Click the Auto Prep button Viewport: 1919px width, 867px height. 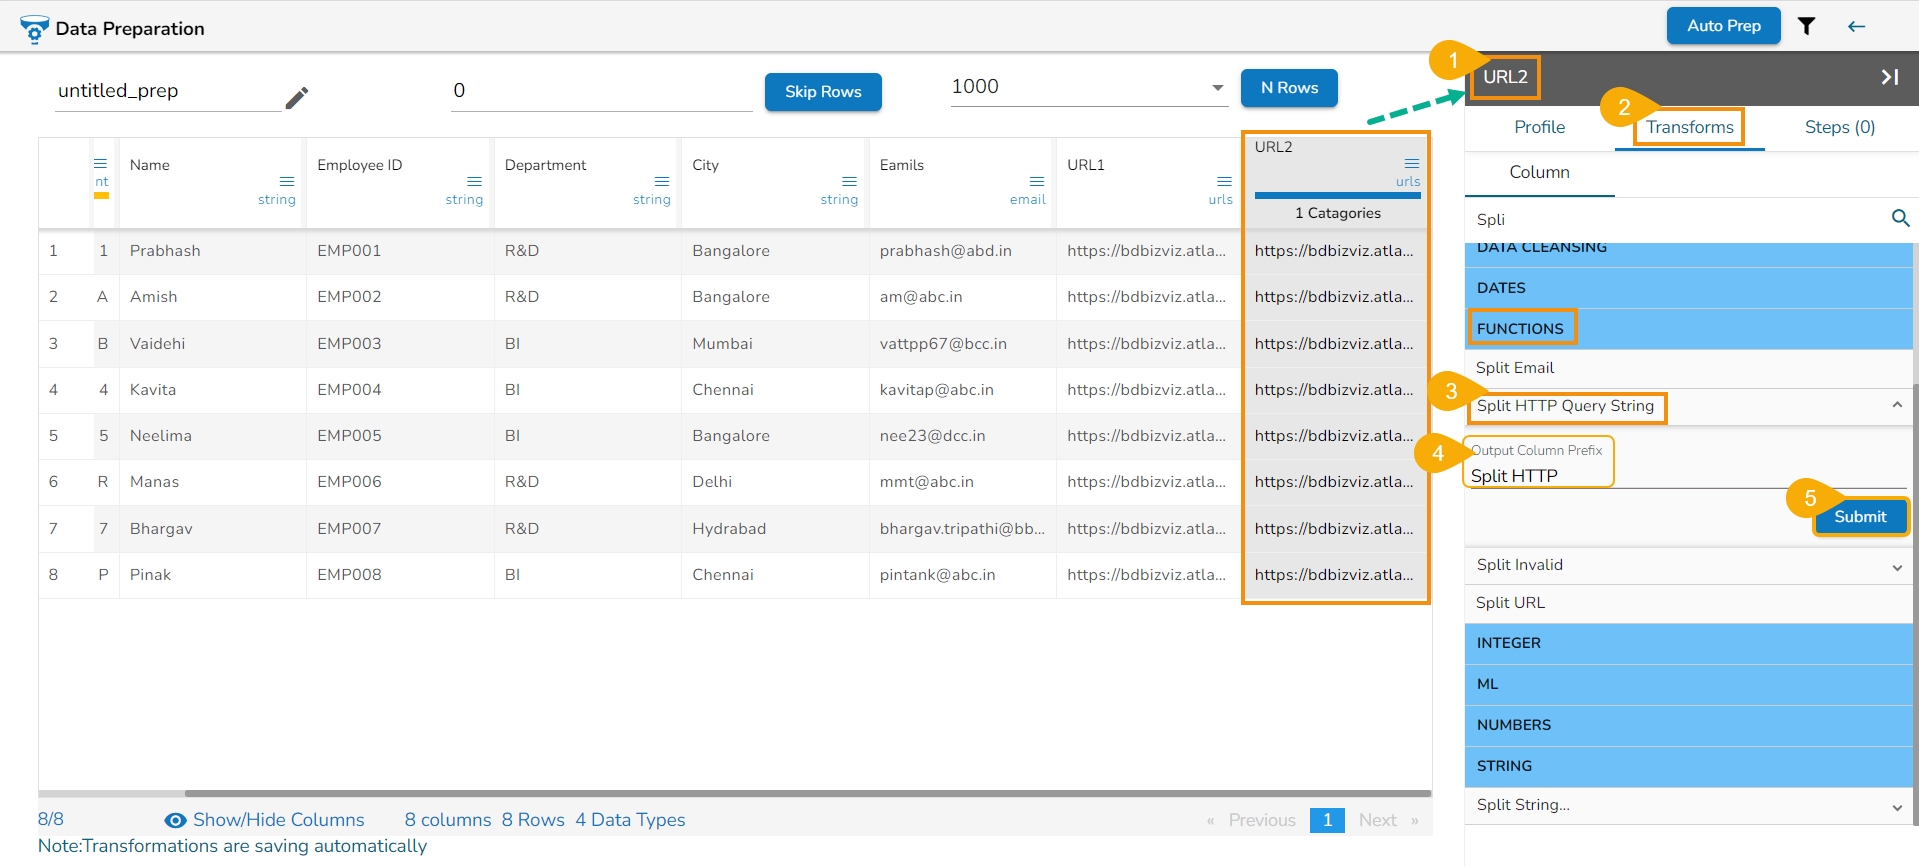[x=1723, y=26]
